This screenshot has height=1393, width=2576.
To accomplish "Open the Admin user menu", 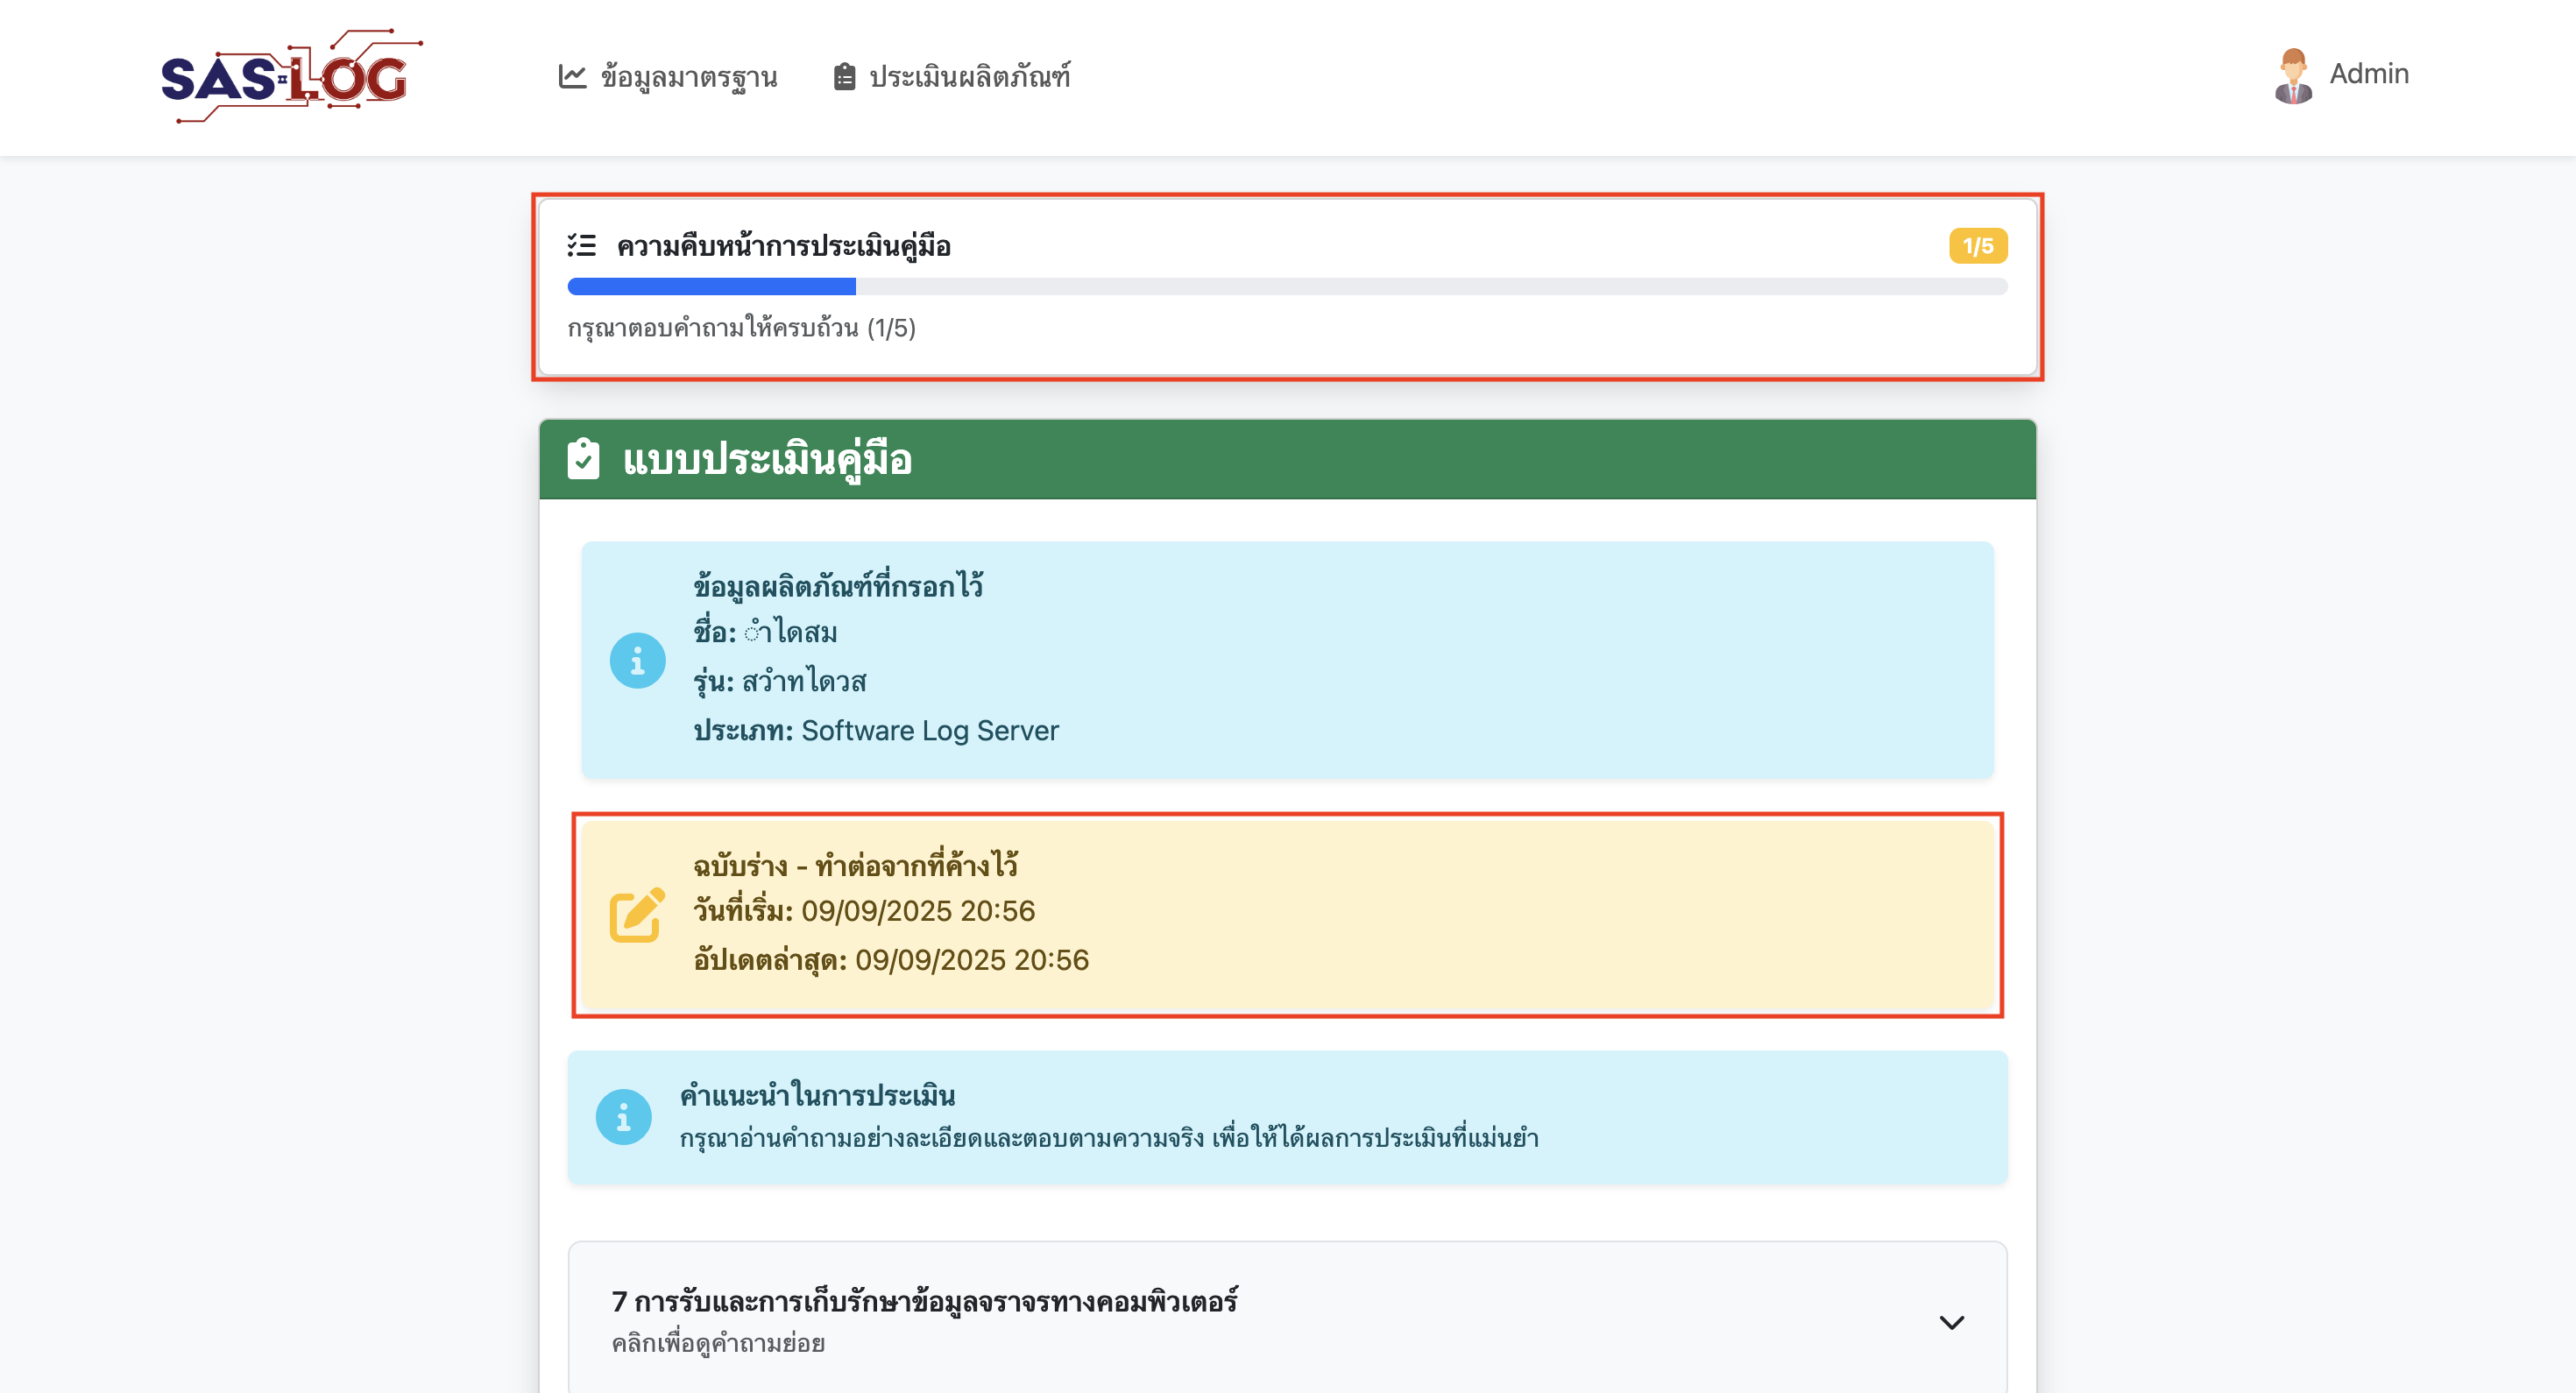I will [x=2368, y=74].
